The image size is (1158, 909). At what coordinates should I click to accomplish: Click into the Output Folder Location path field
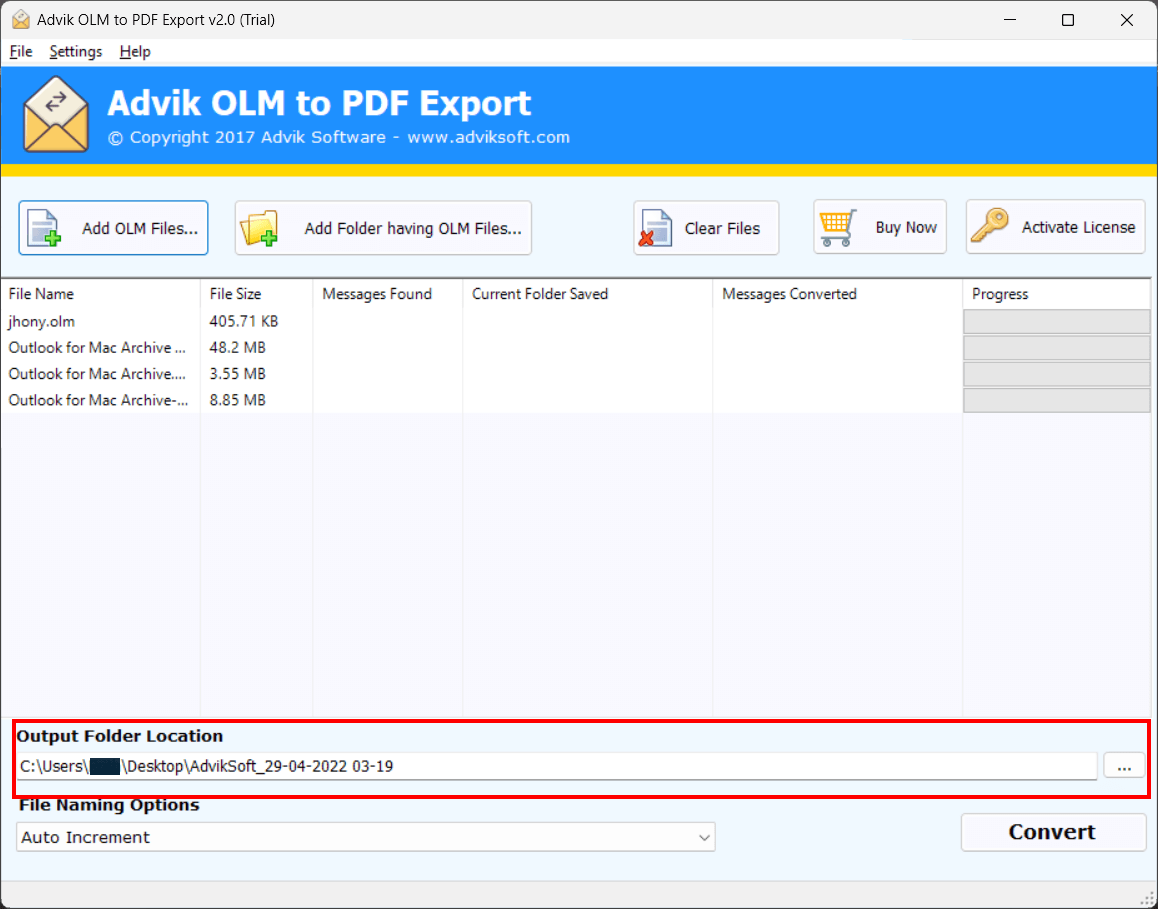558,766
